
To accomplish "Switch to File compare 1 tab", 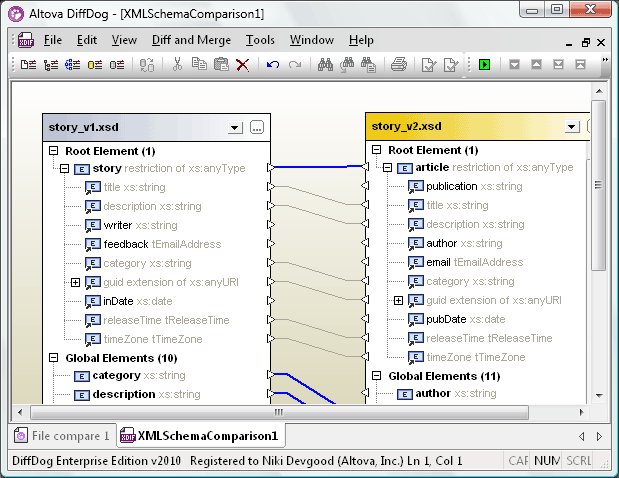I will 63,436.
